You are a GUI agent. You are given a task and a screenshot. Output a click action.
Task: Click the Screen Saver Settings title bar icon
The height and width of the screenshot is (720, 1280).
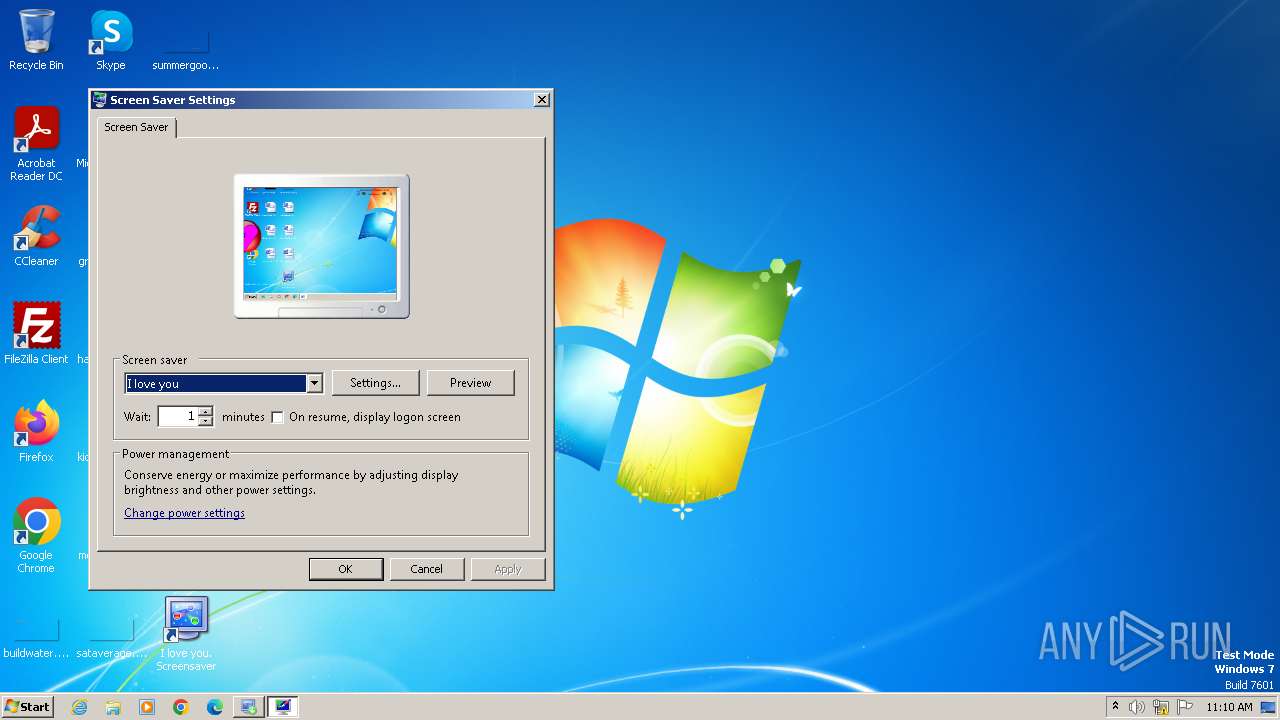tap(100, 100)
